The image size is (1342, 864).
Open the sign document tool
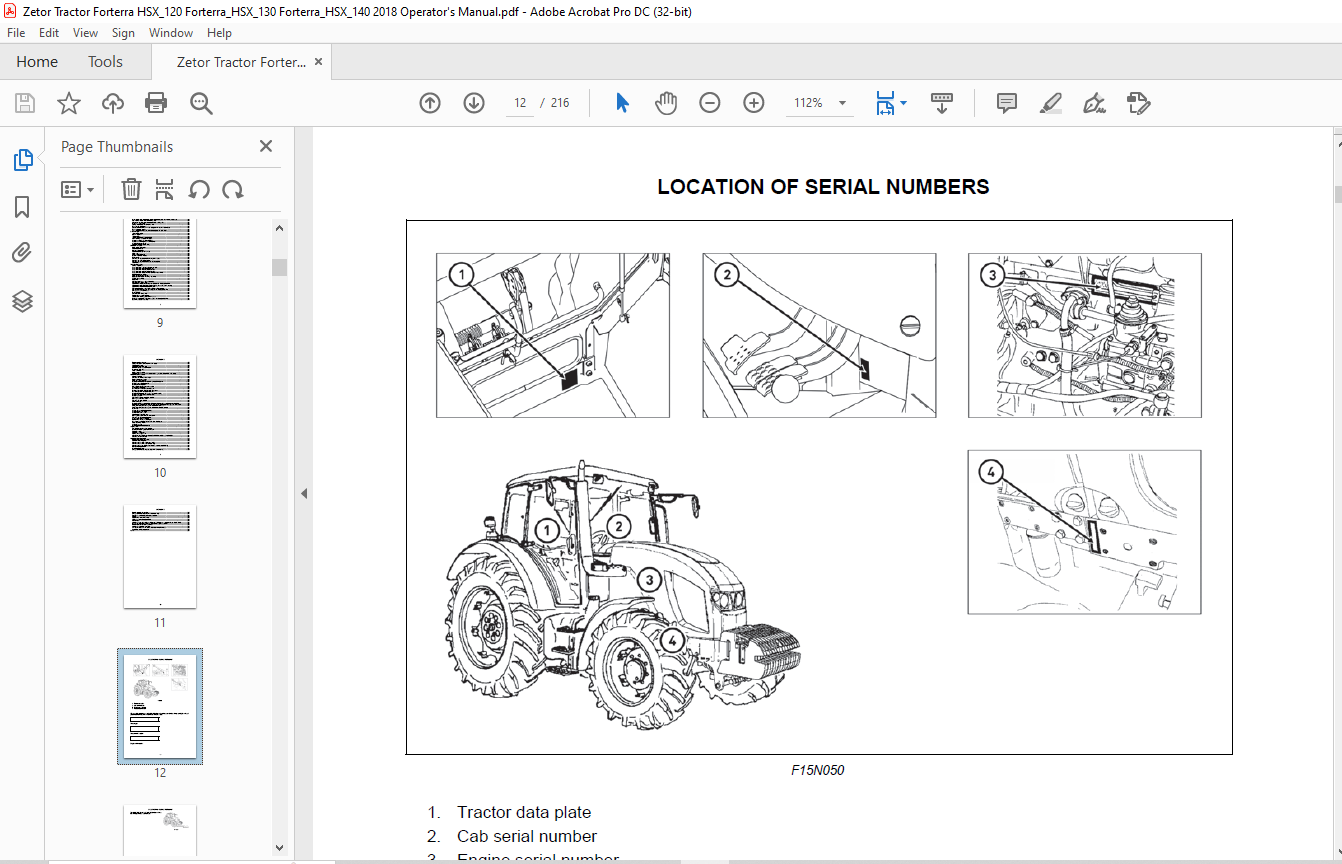coord(1094,103)
